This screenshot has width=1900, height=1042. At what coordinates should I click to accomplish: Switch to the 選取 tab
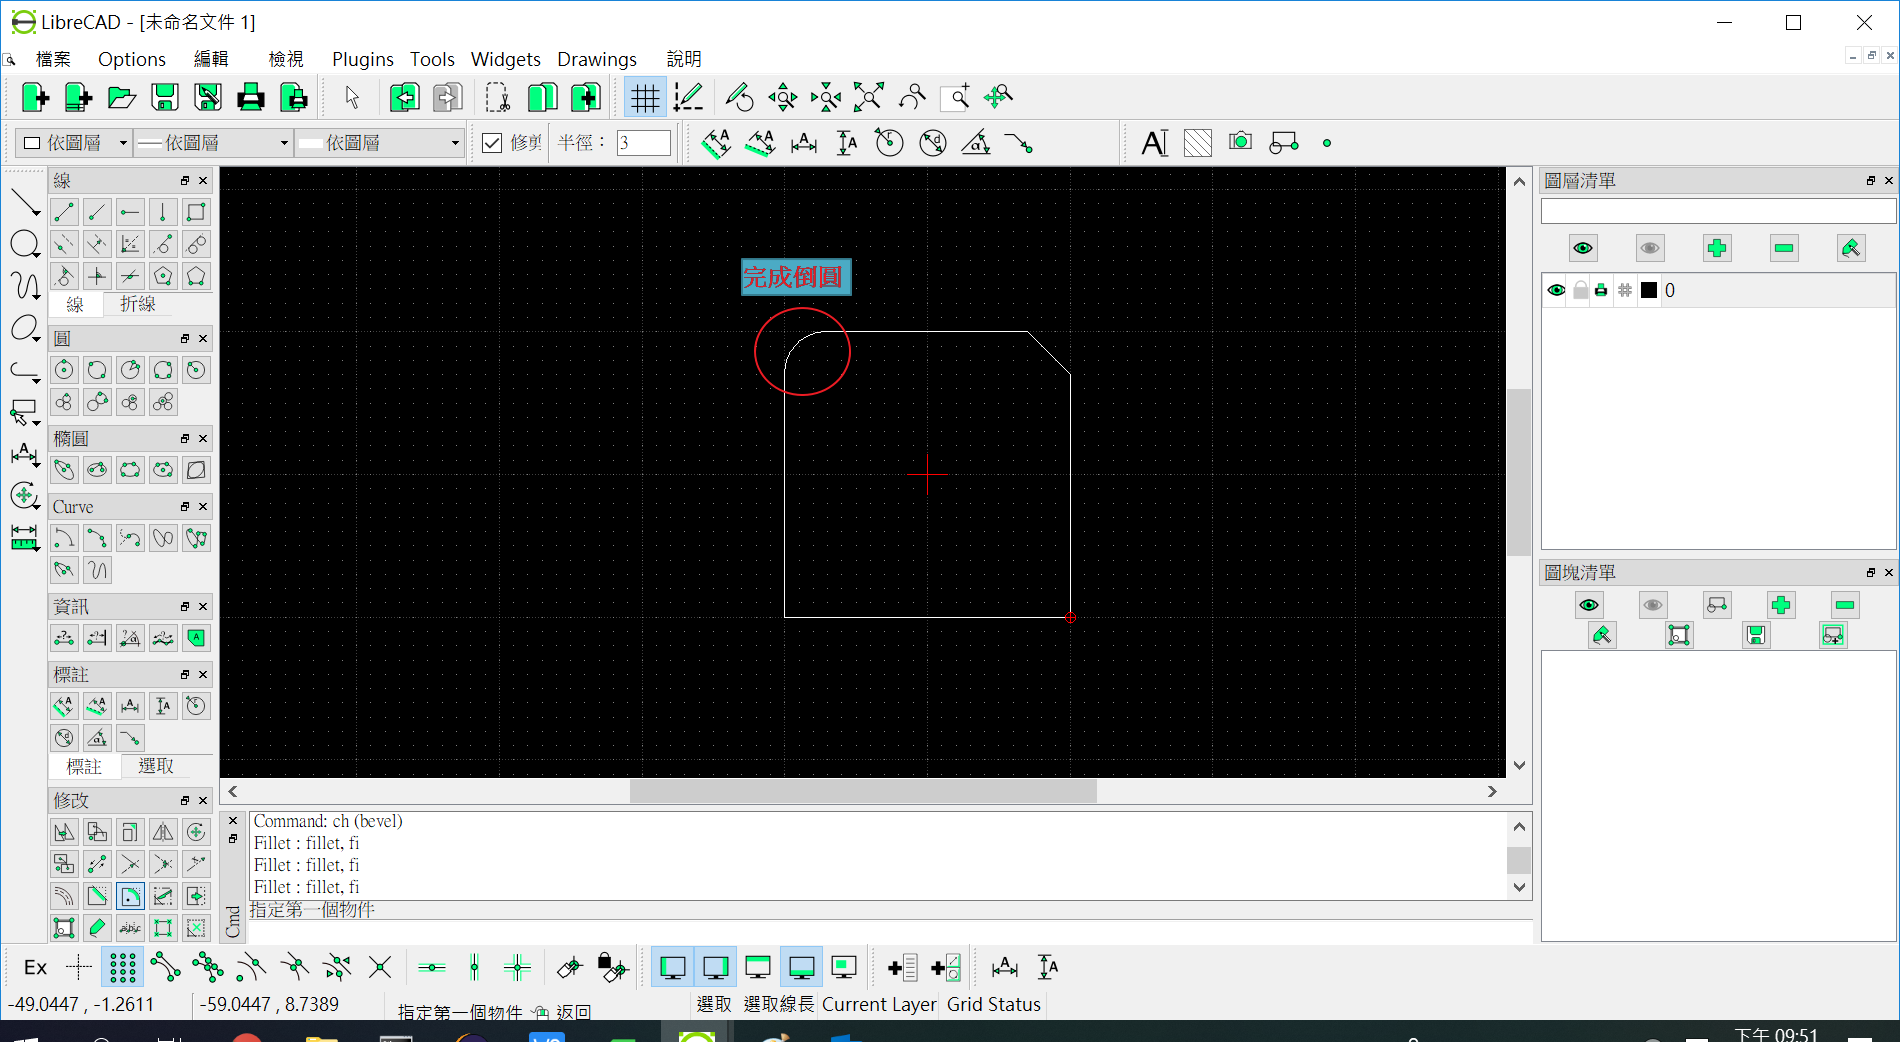click(156, 766)
